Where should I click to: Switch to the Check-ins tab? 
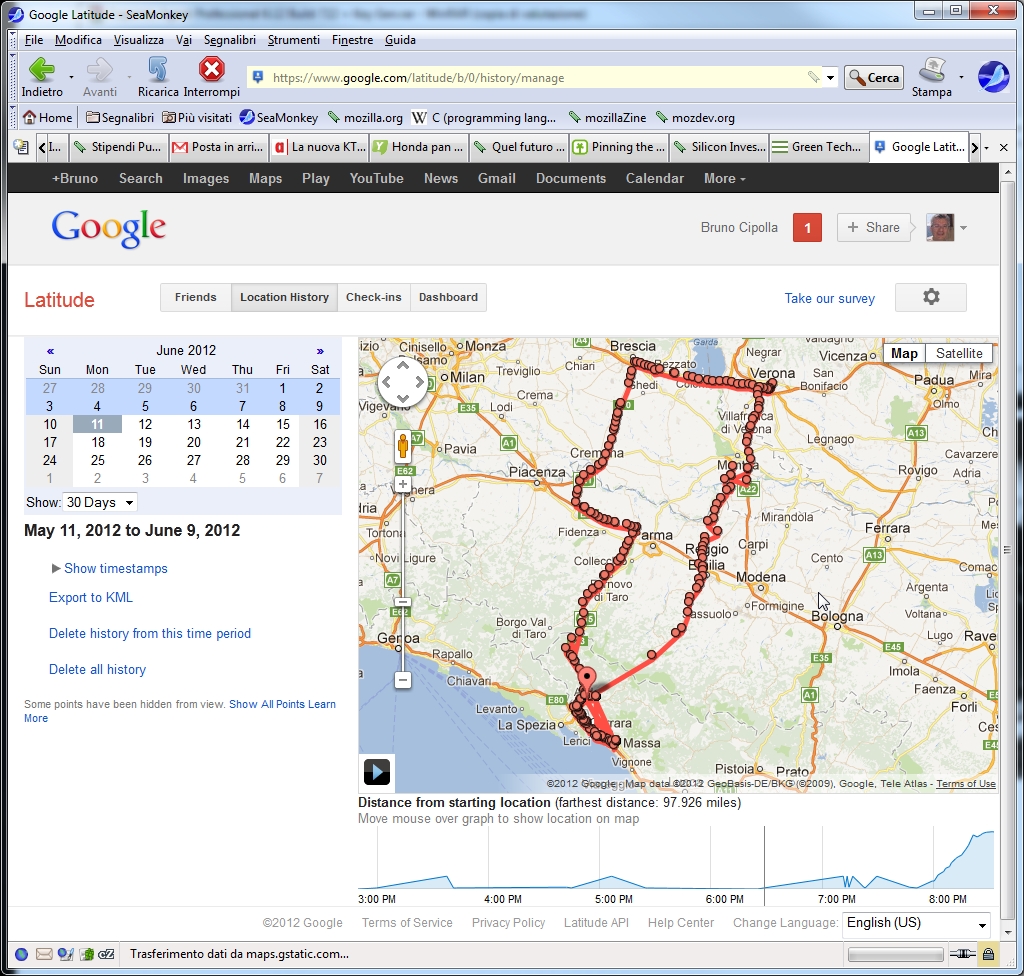click(x=374, y=297)
